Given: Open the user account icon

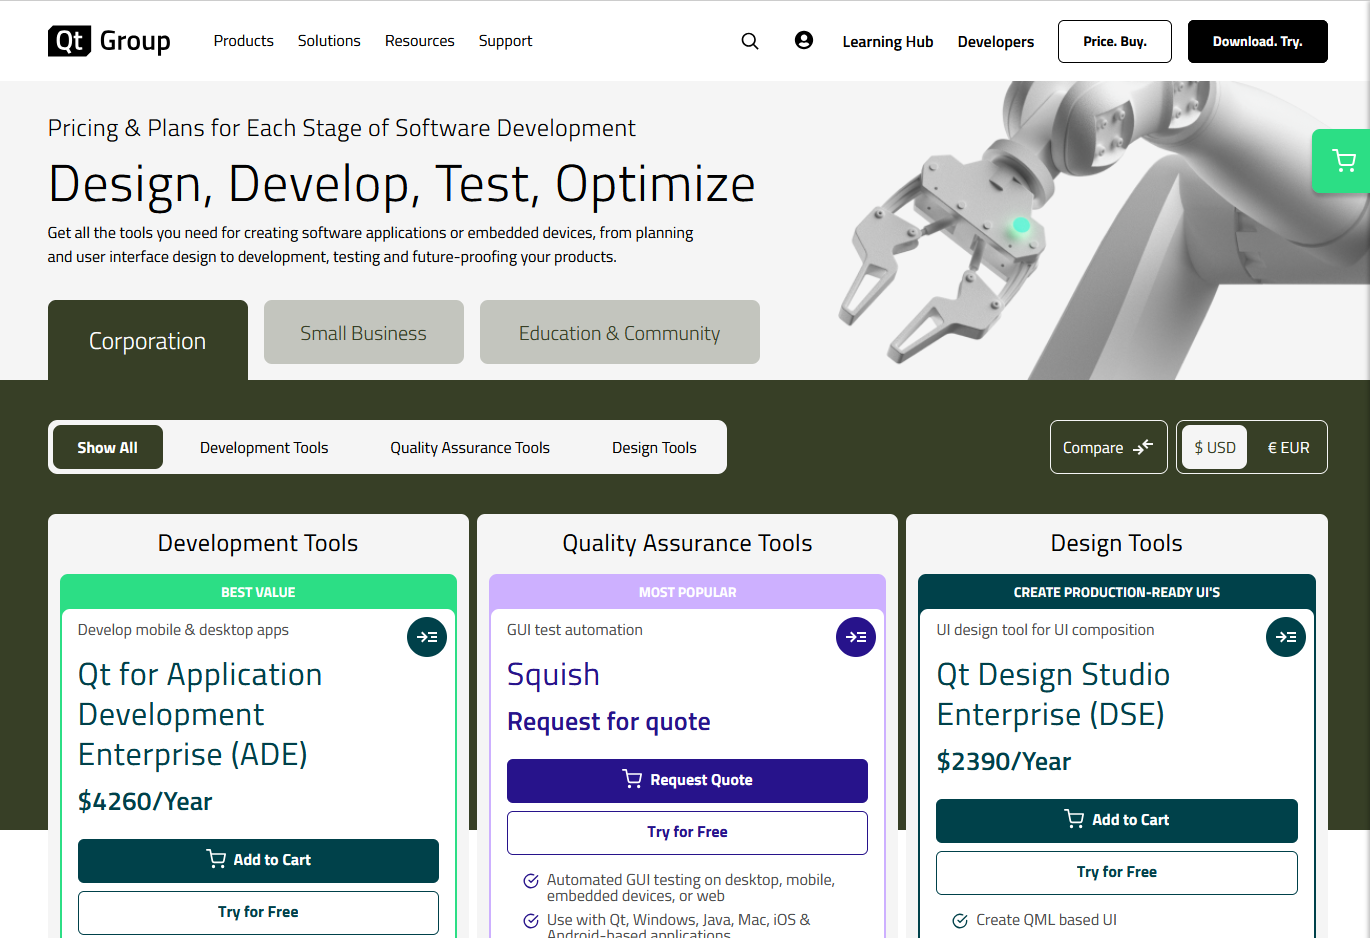Looking at the screenshot, I should (x=804, y=40).
